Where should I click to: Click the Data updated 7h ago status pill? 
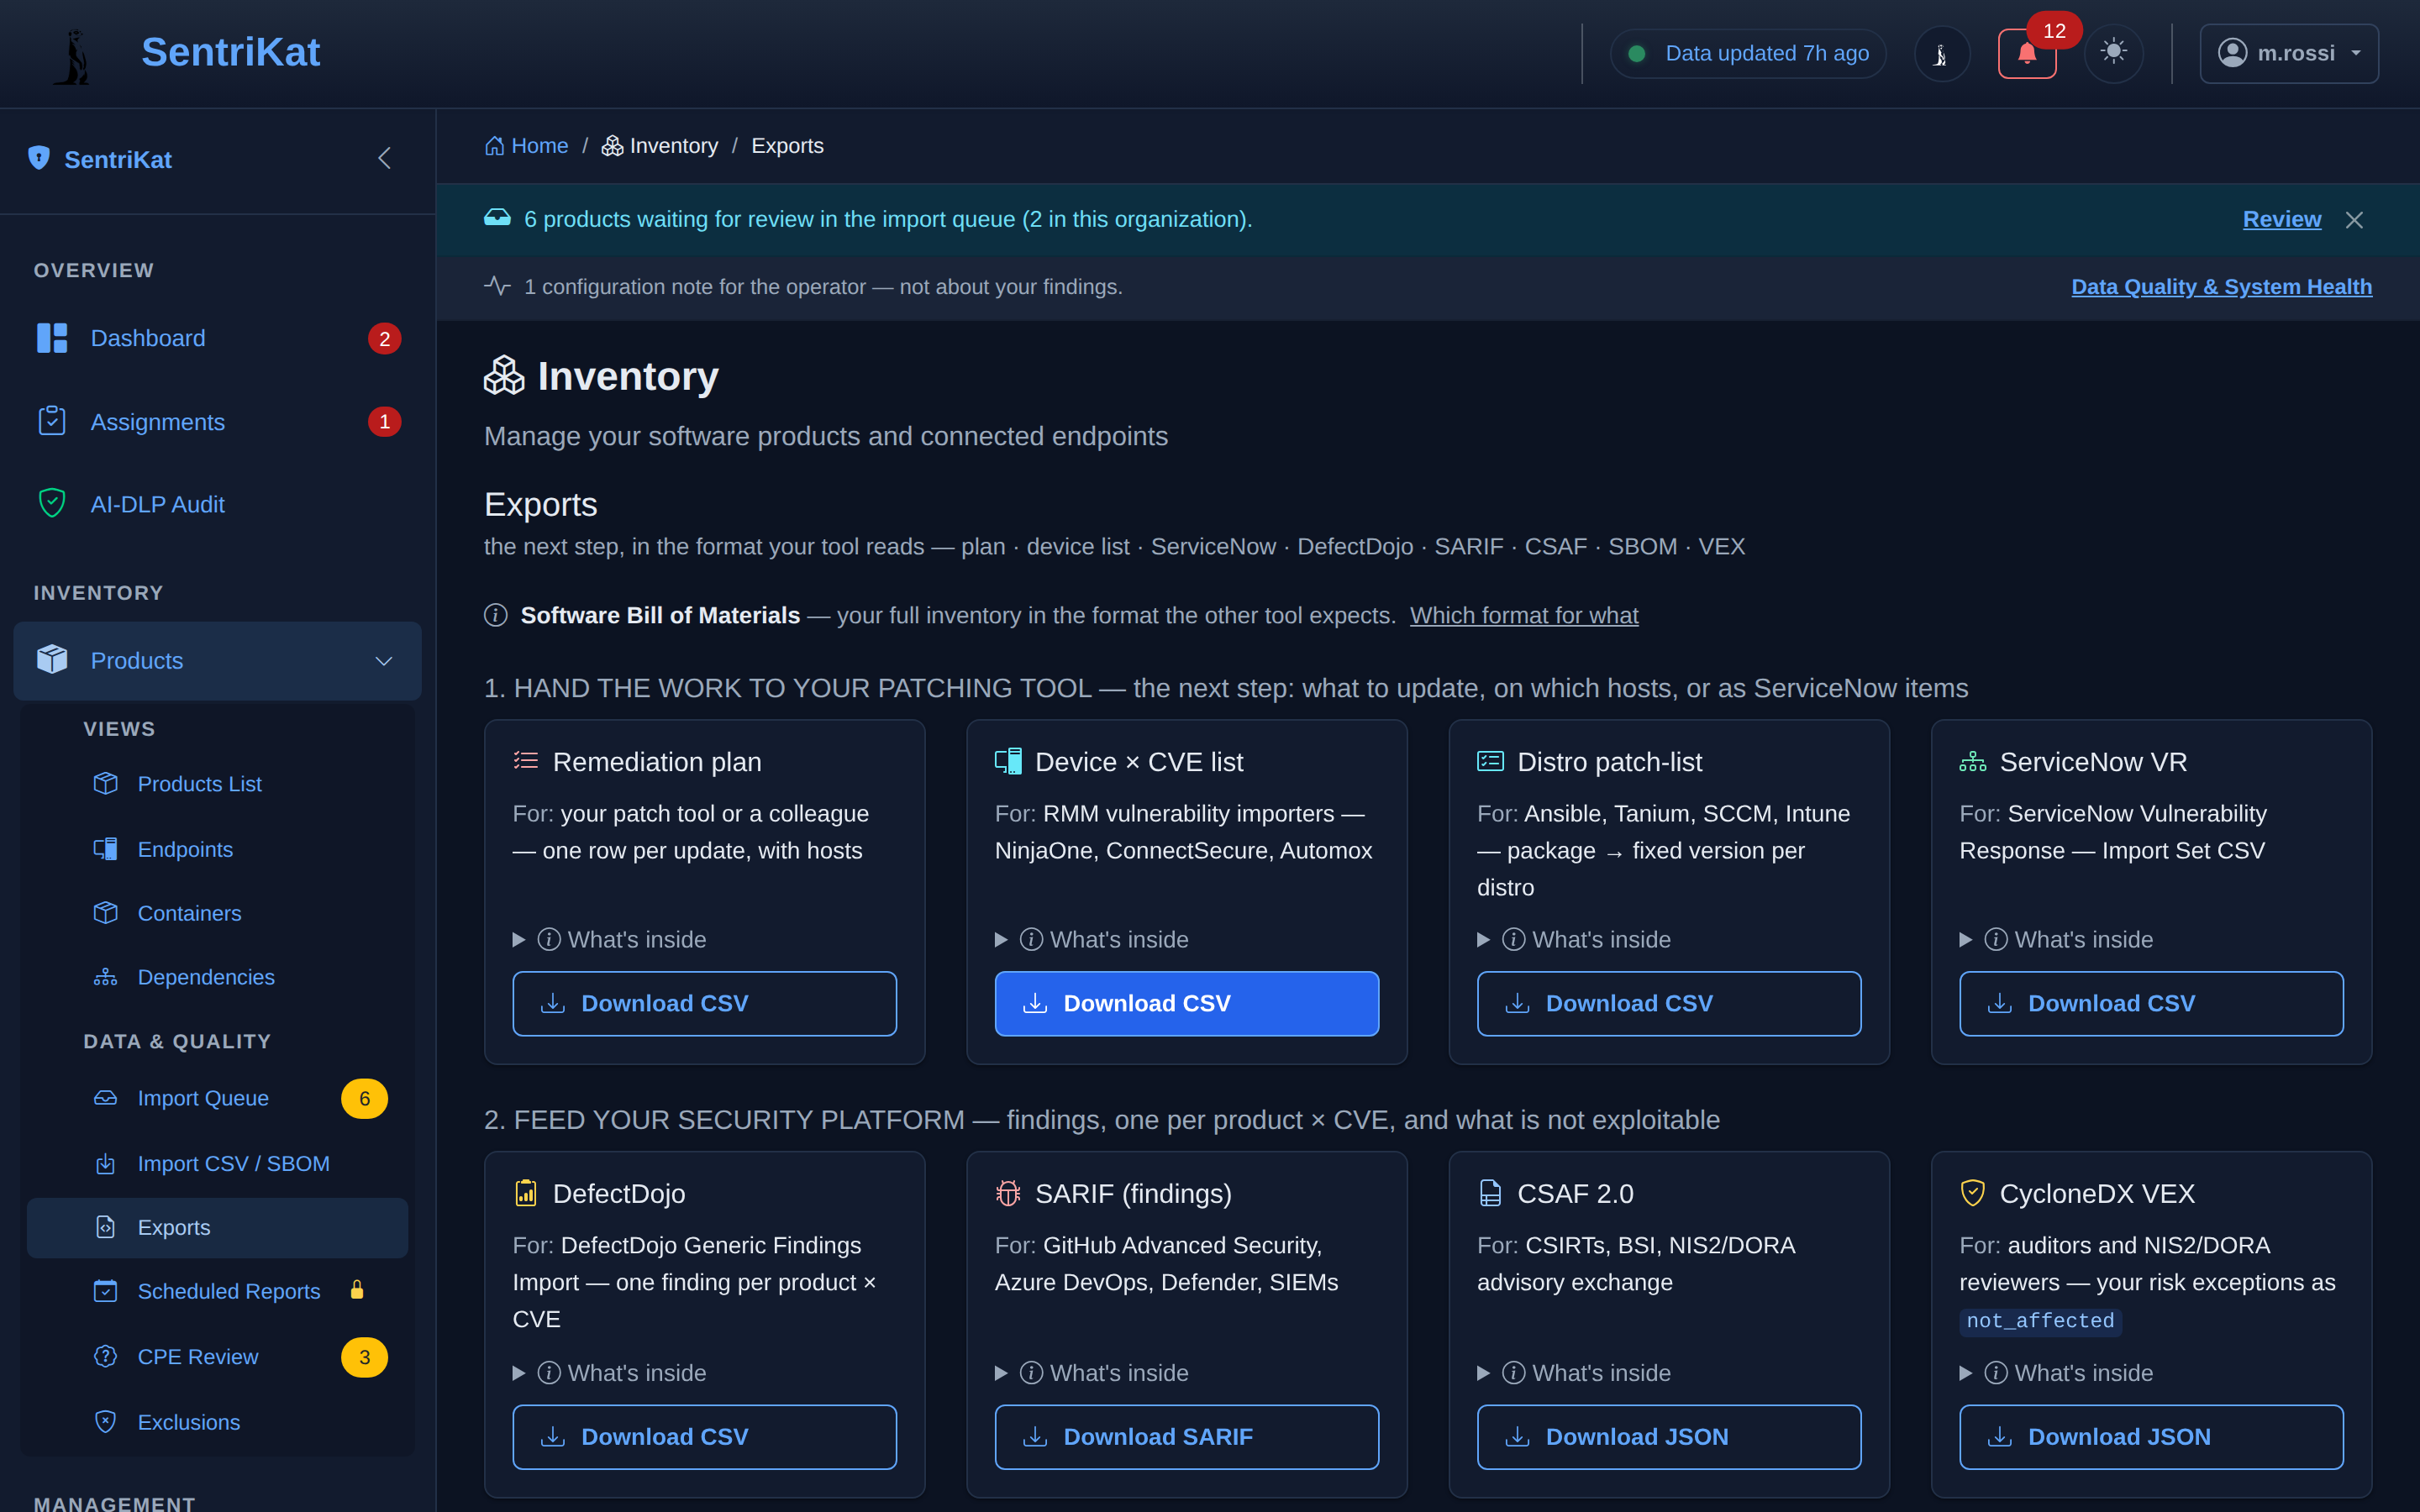pos(1748,54)
